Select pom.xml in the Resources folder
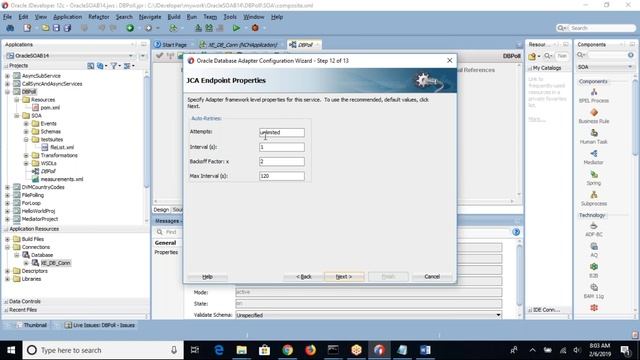640x360 pixels. [x=50, y=108]
